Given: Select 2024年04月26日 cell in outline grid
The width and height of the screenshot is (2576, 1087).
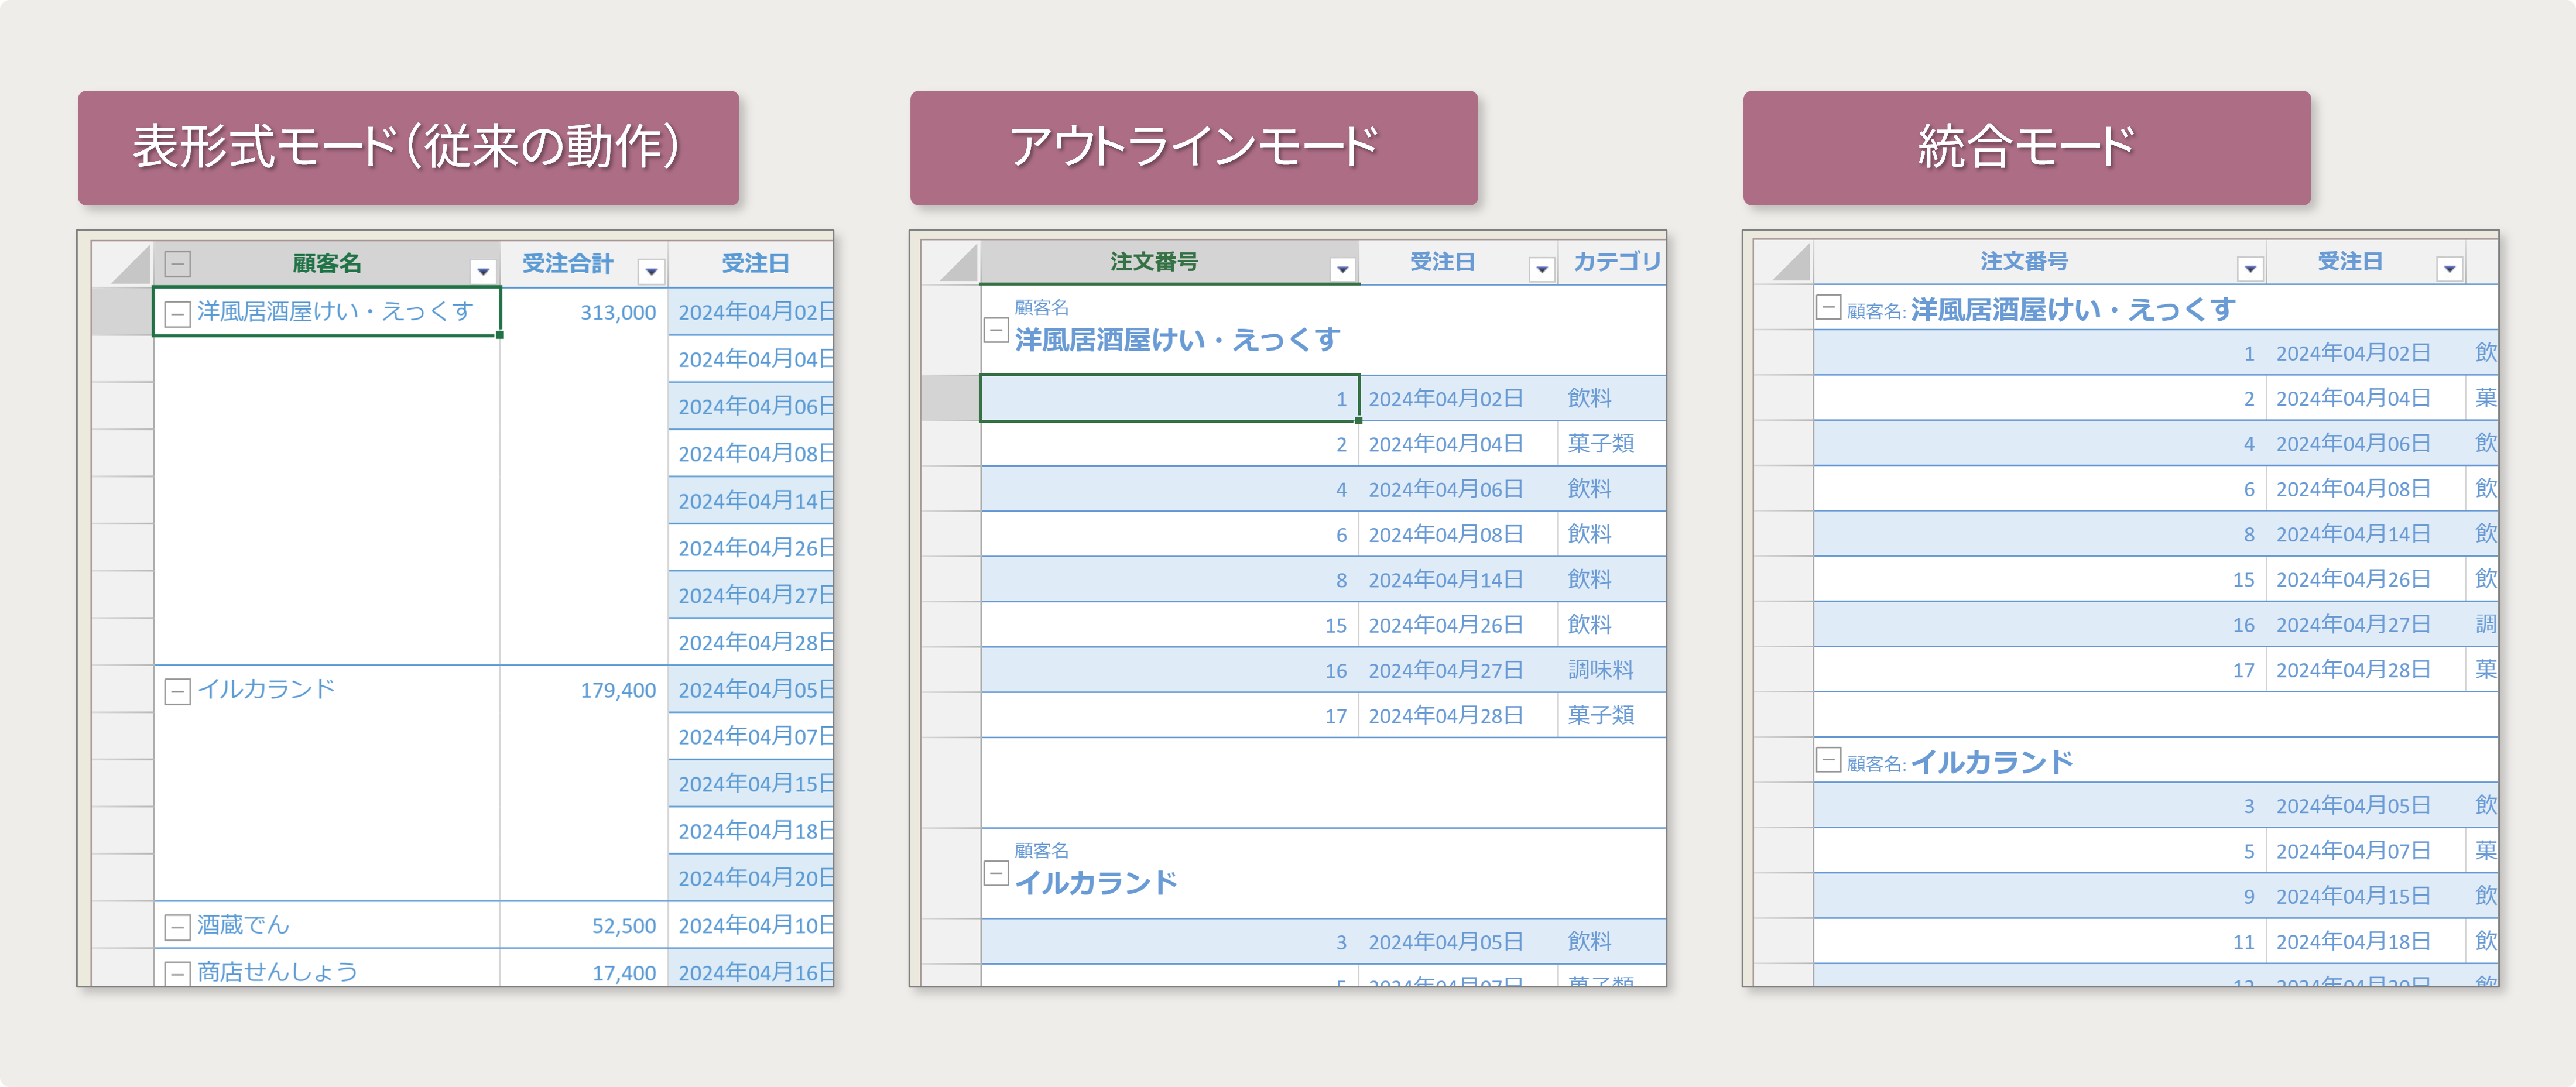Looking at the screenshot, I should 1457,624.
